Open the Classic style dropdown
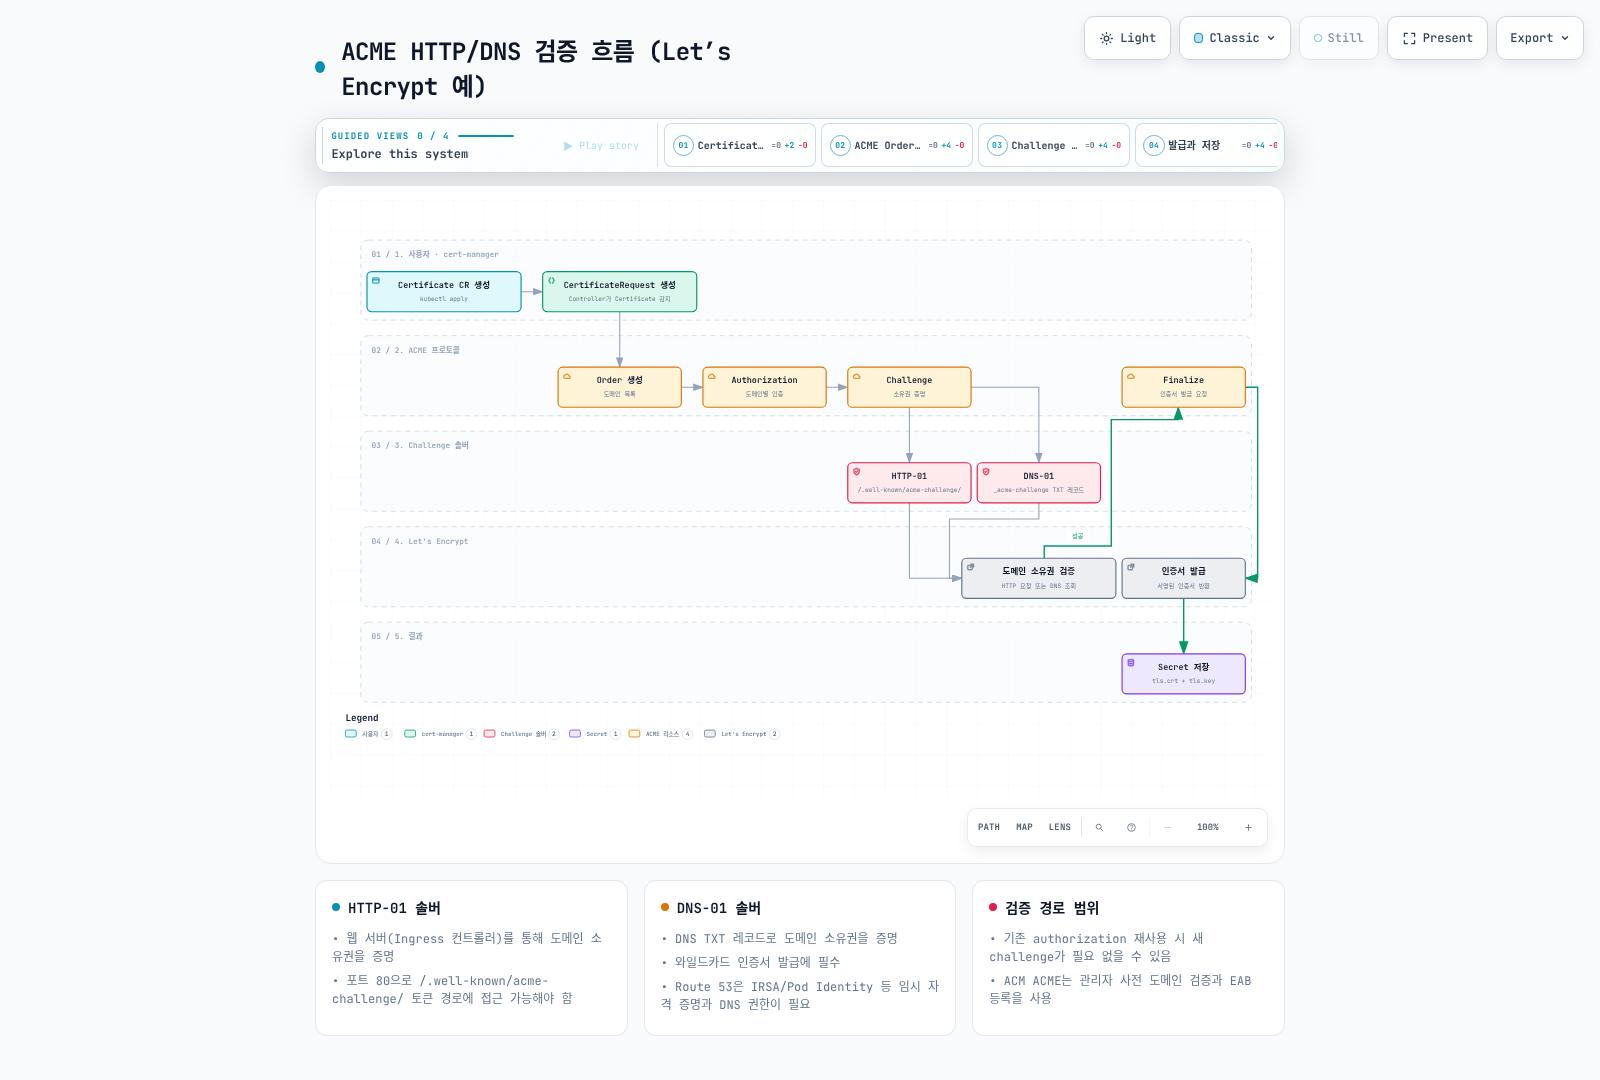Screen dimensions: 1600x1080 pyautogui.click(x=1235, y=38)
